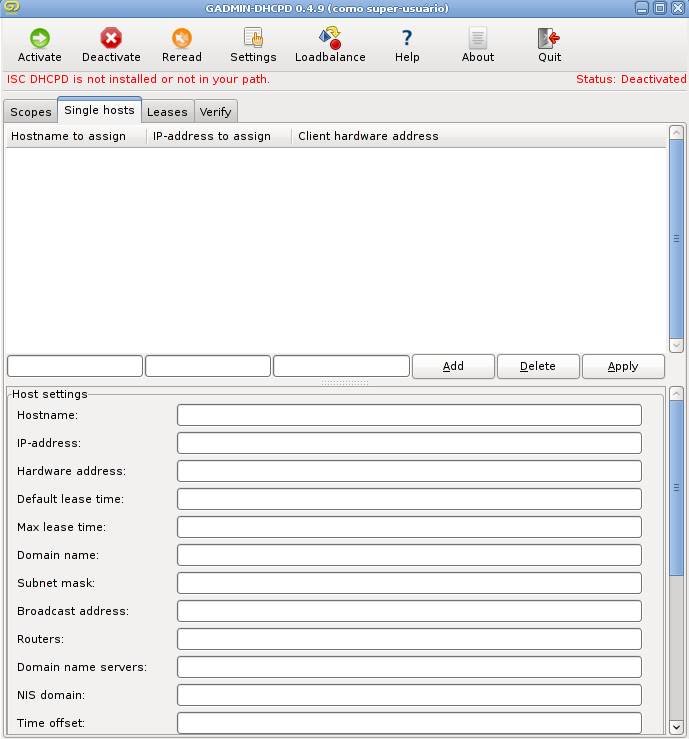Click the orange Reread icon
The height and width of the screenshot is (739, 689).
click(x=181, y=38)
